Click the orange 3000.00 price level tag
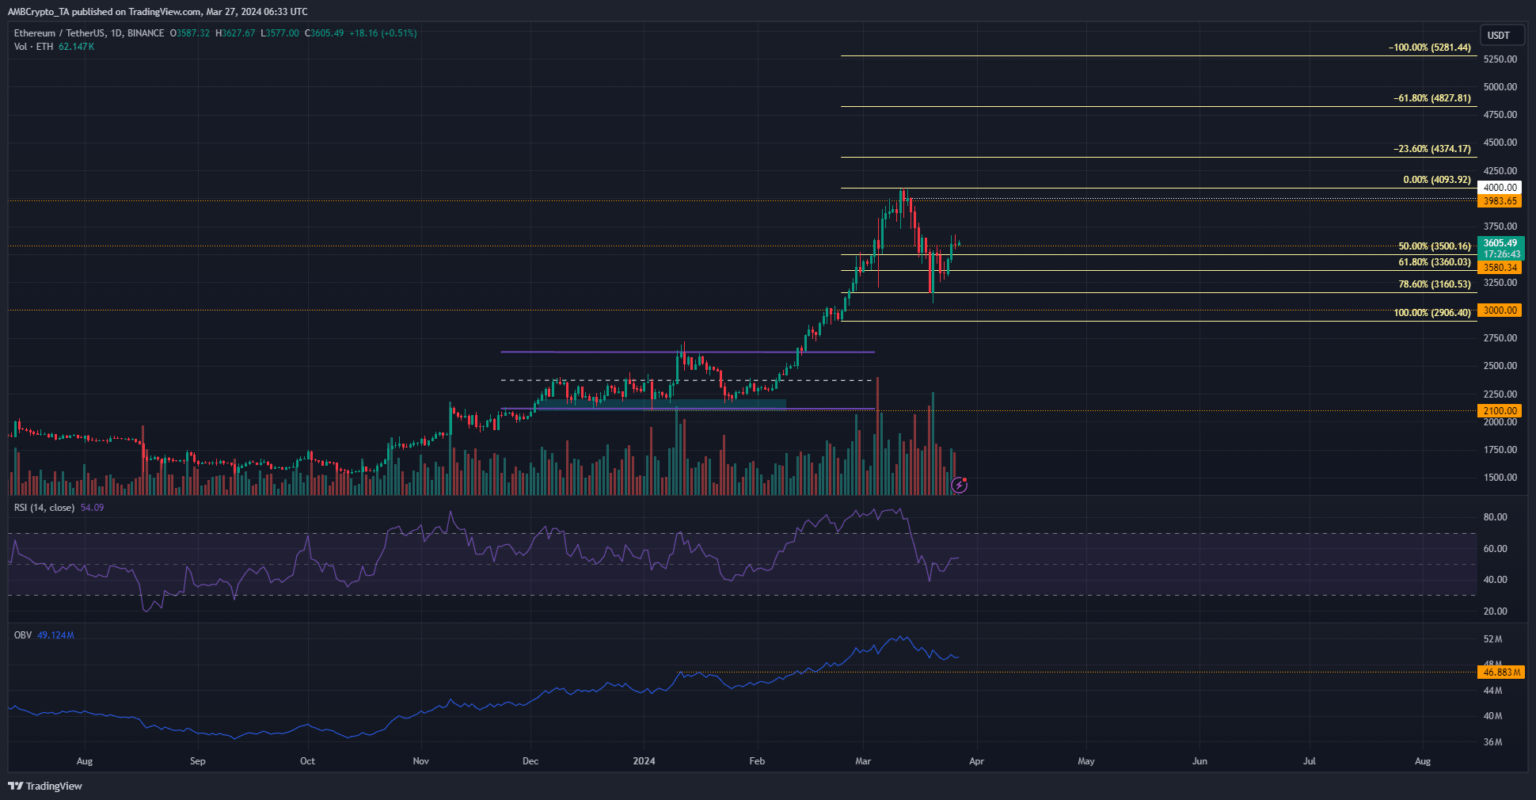 (x=1499, y=310)
